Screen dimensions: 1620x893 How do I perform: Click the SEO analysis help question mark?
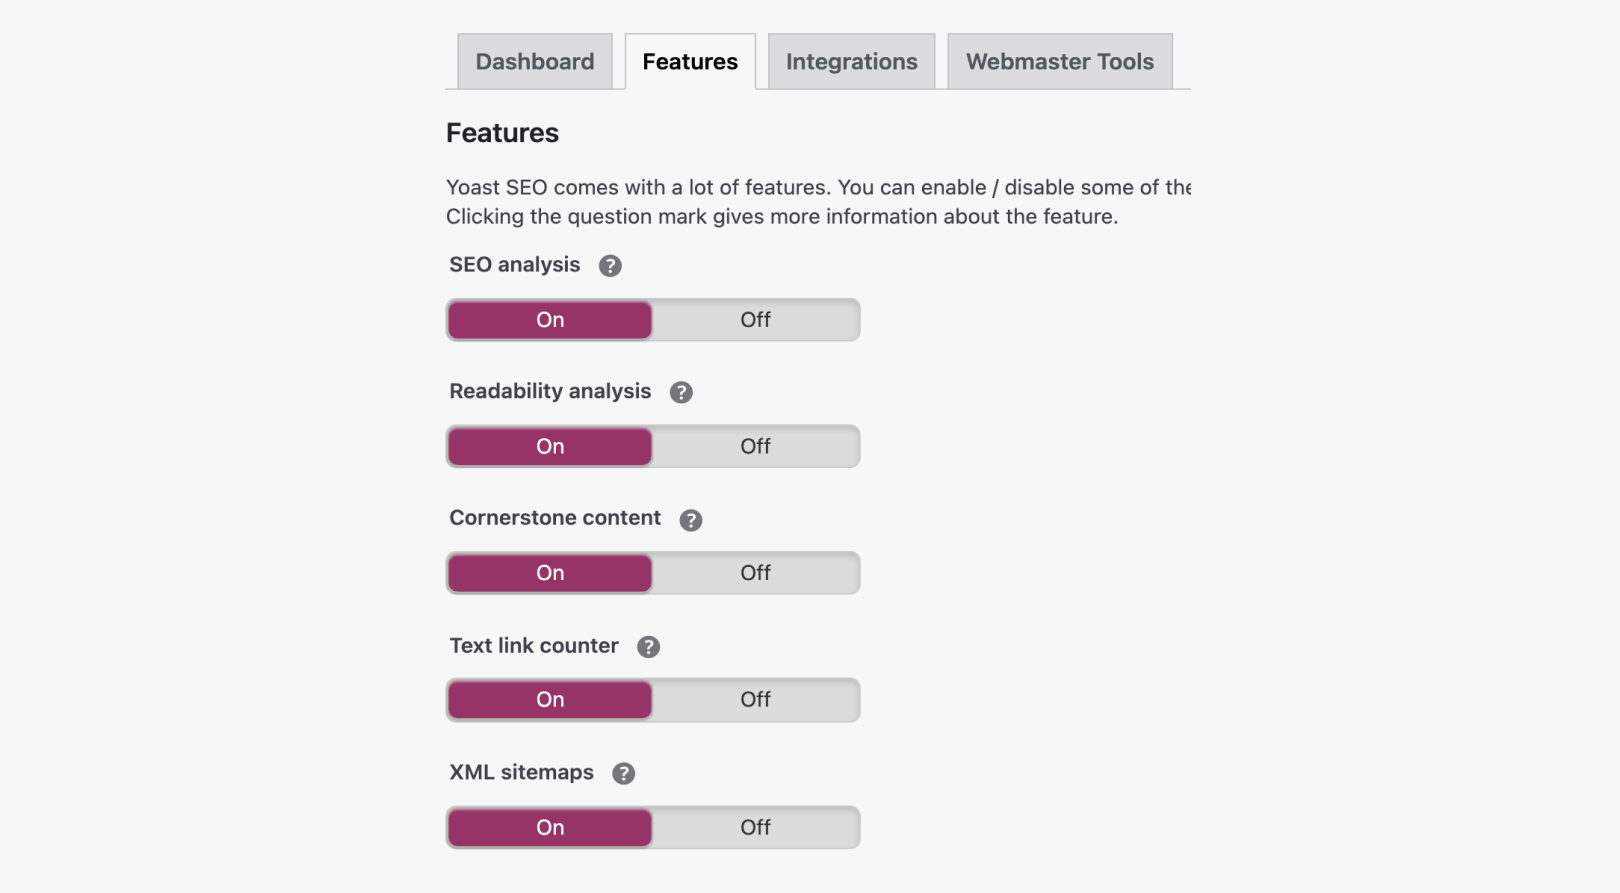610,266
